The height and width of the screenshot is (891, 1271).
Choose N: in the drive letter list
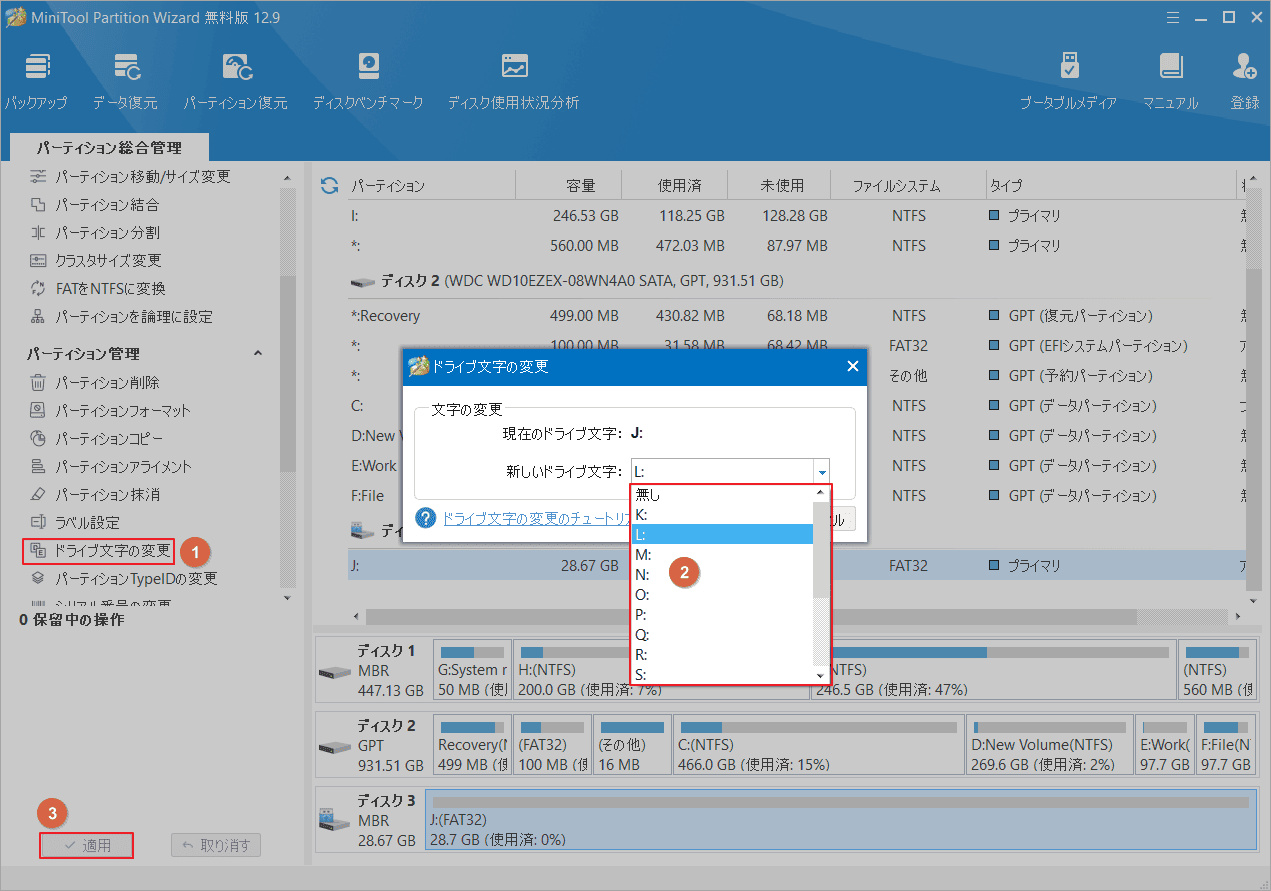722,575
